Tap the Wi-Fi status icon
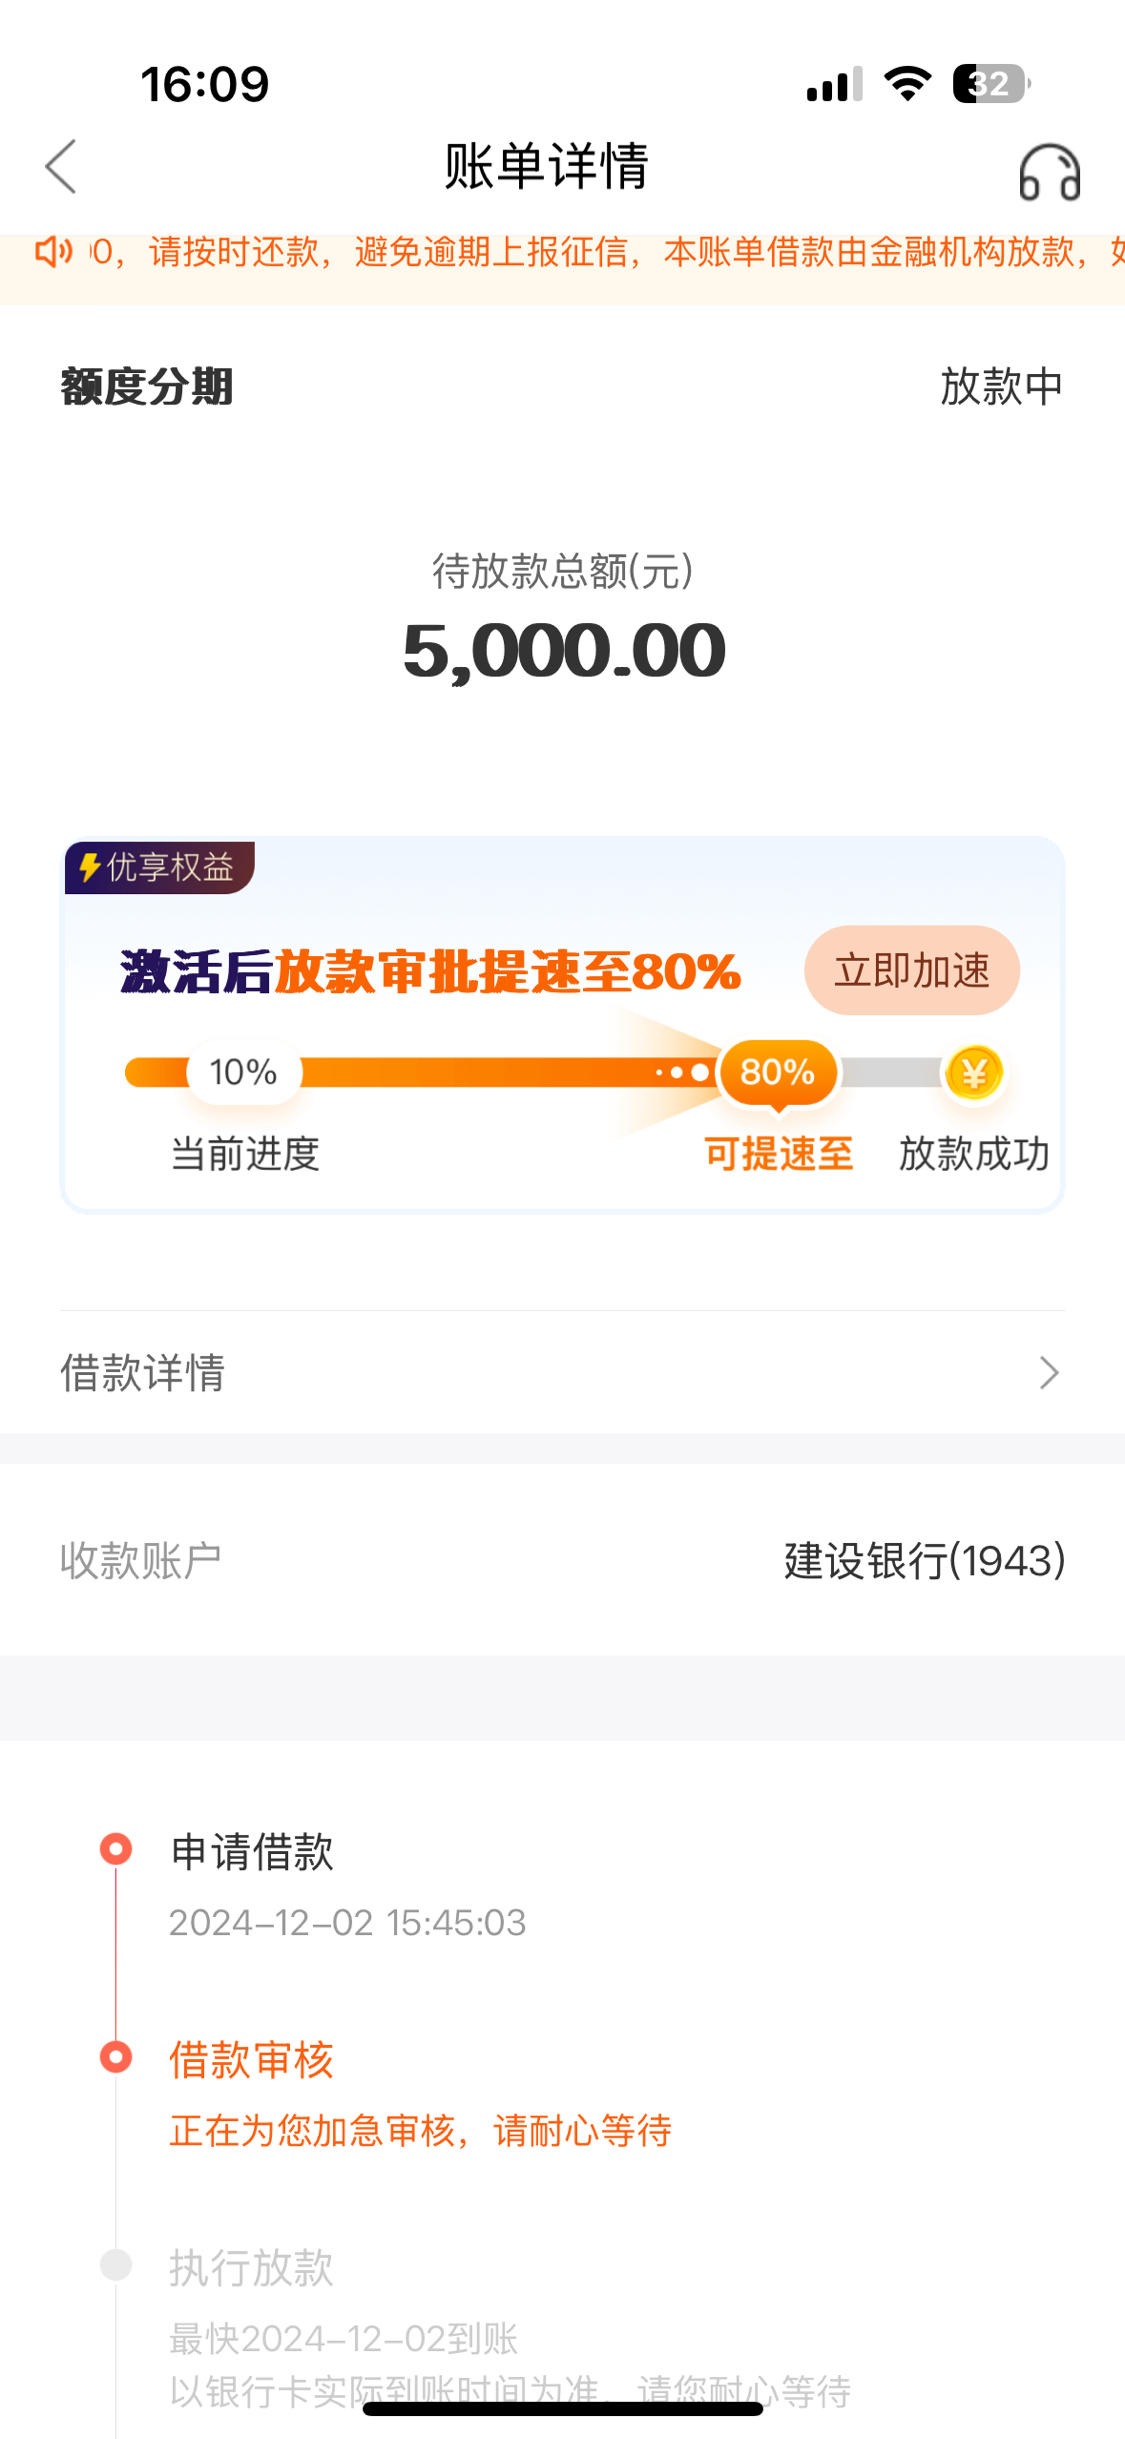1125x2439 pixels. (908, 84)
